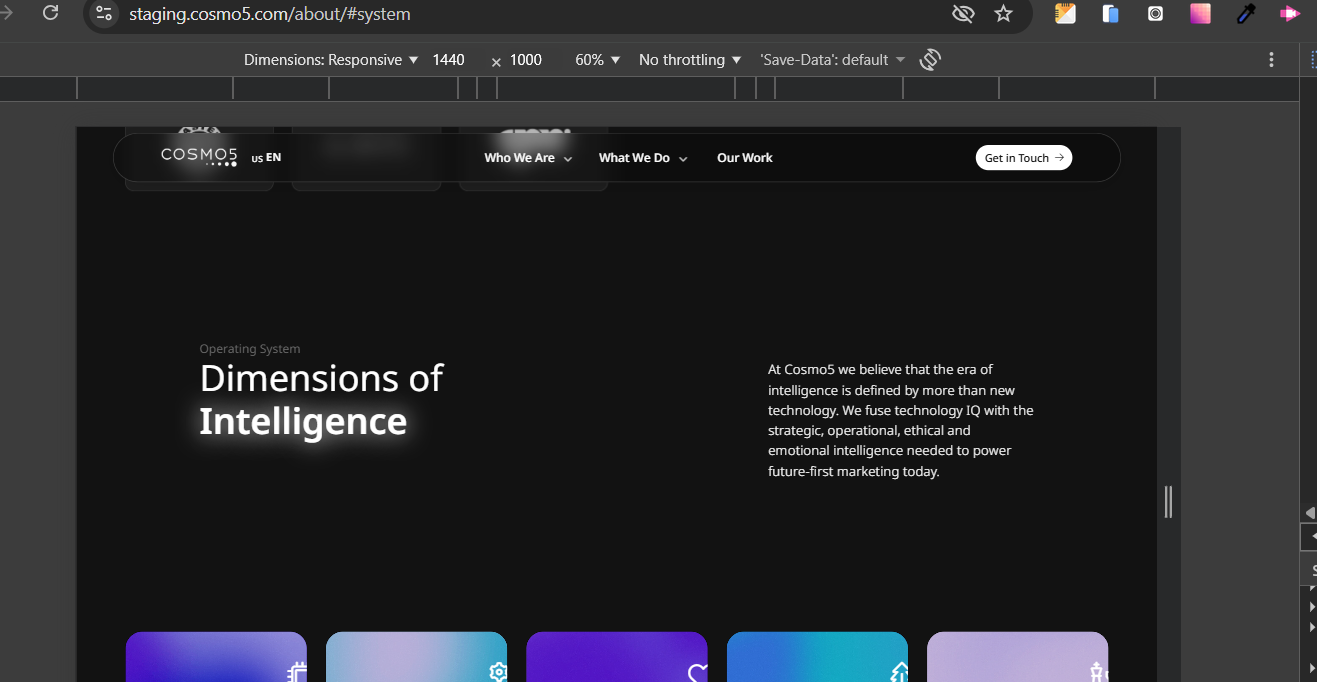Open the white circular-target extension icon
This screenshot has width=1317, height=682.
coord(1155,14)
